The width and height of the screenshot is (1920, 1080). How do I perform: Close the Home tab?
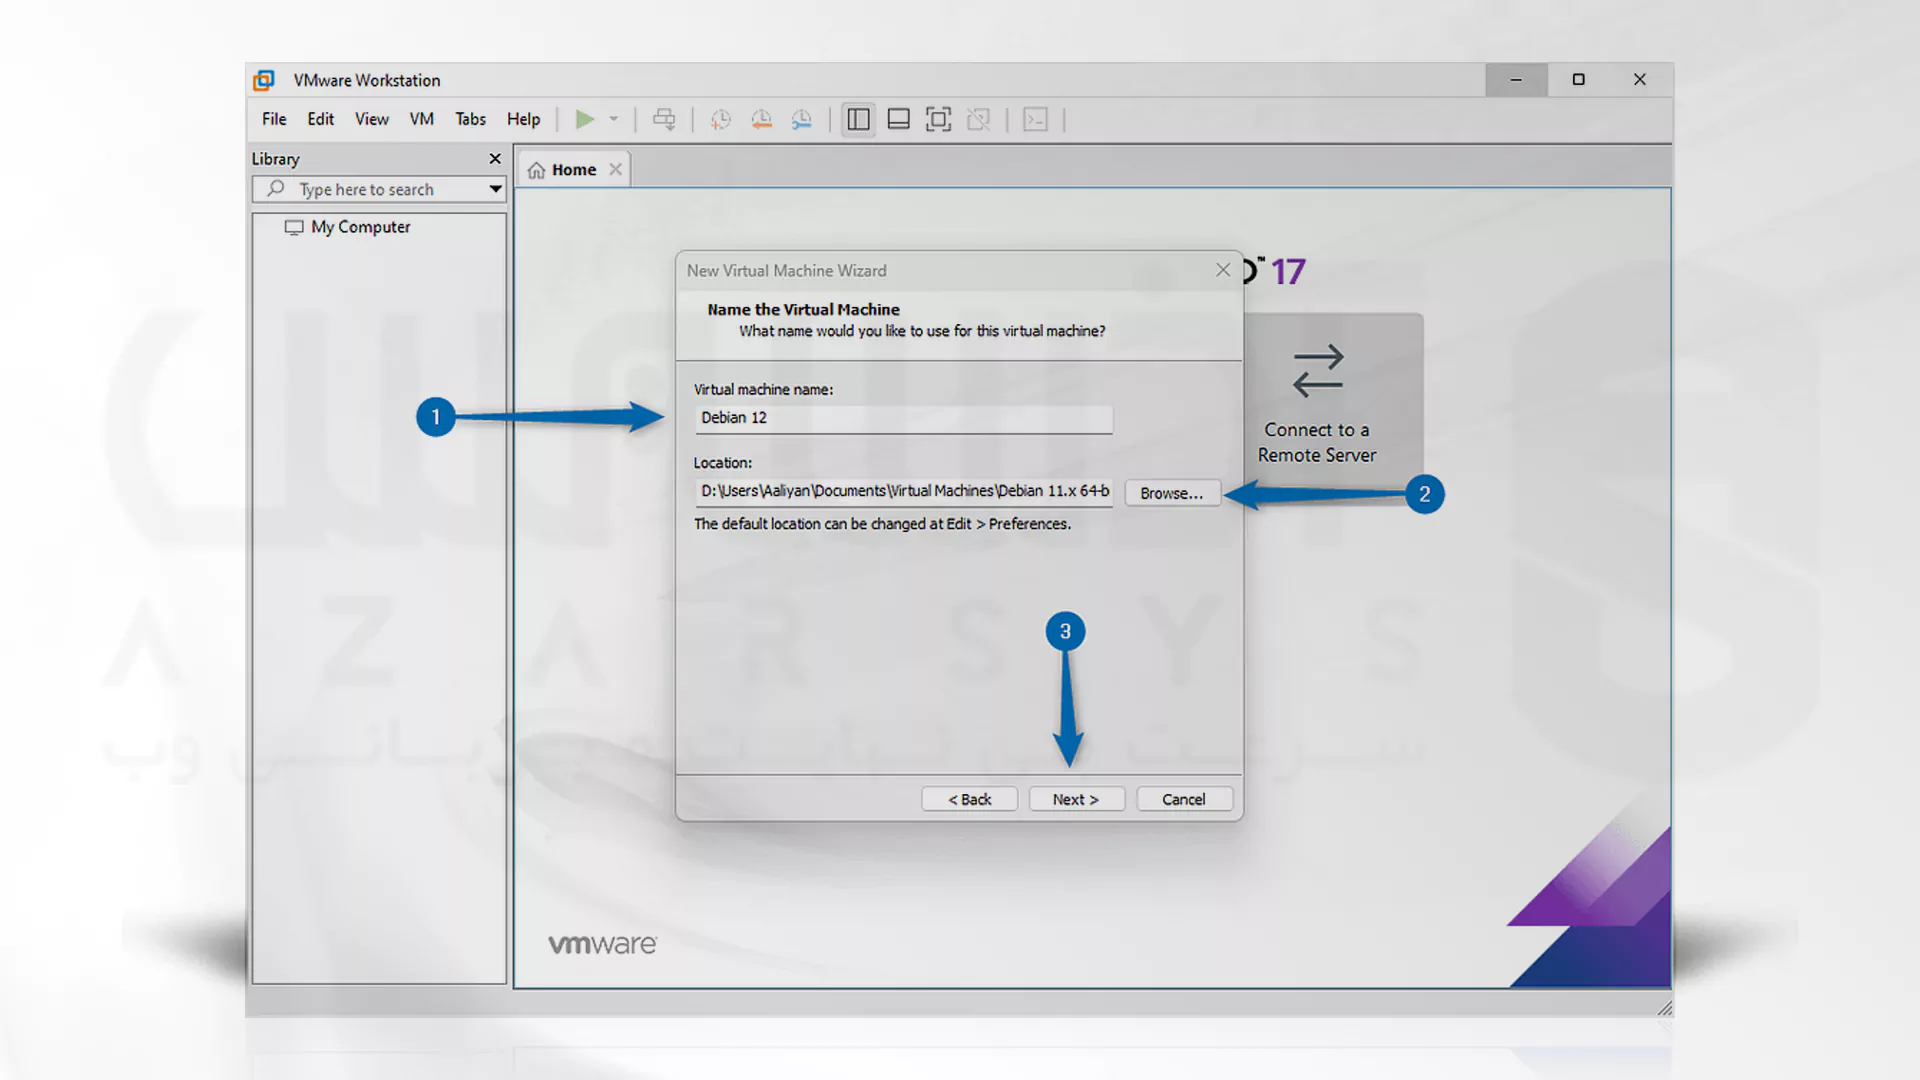616,170
